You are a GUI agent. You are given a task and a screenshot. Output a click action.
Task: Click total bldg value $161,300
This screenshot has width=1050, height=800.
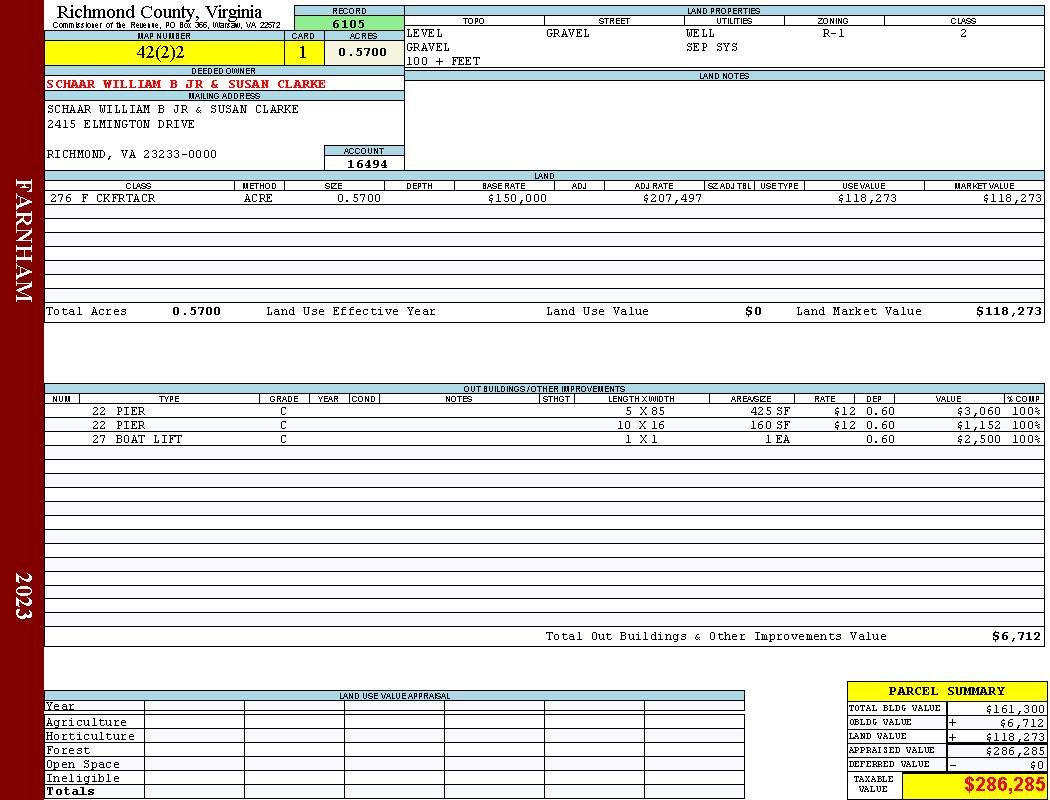click(x=1015, y=709)
